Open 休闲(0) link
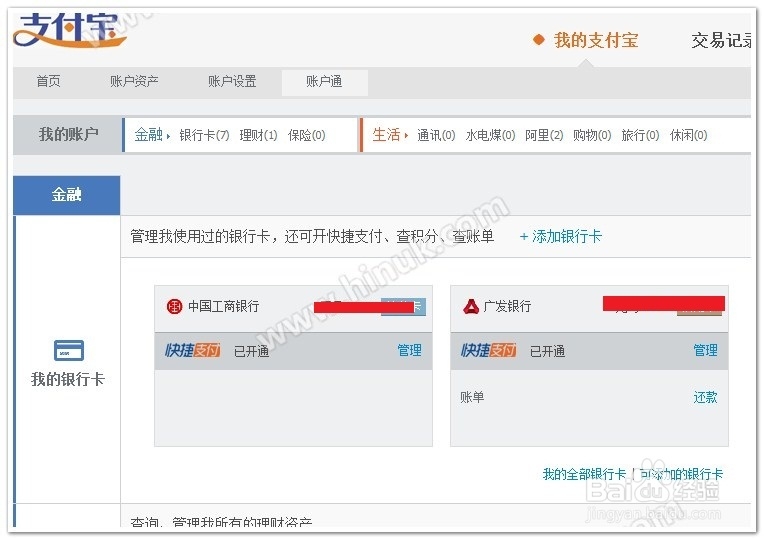 click(x=688, y=135)
